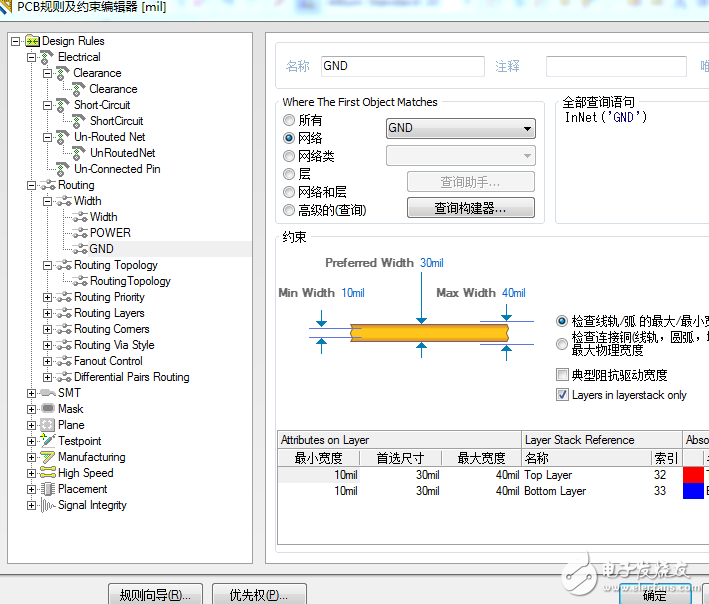Select the 网络 (Net) radio button
The image size is (709, 604).
pos(288,138)
